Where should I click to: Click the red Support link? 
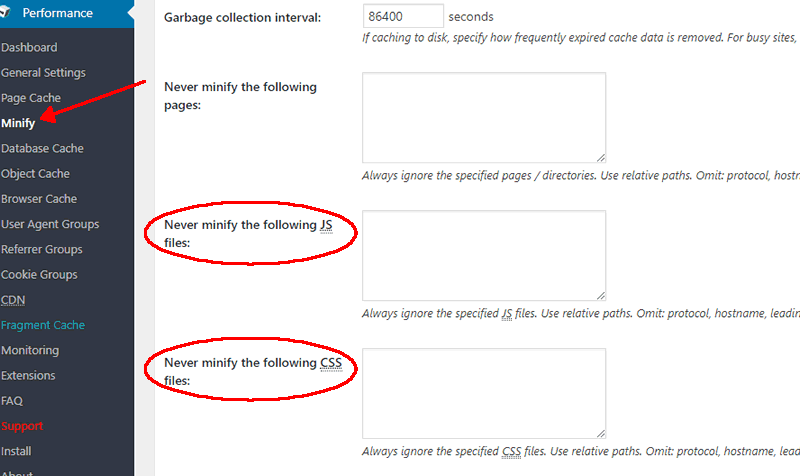pyautogui.click(x=22, y=426)
